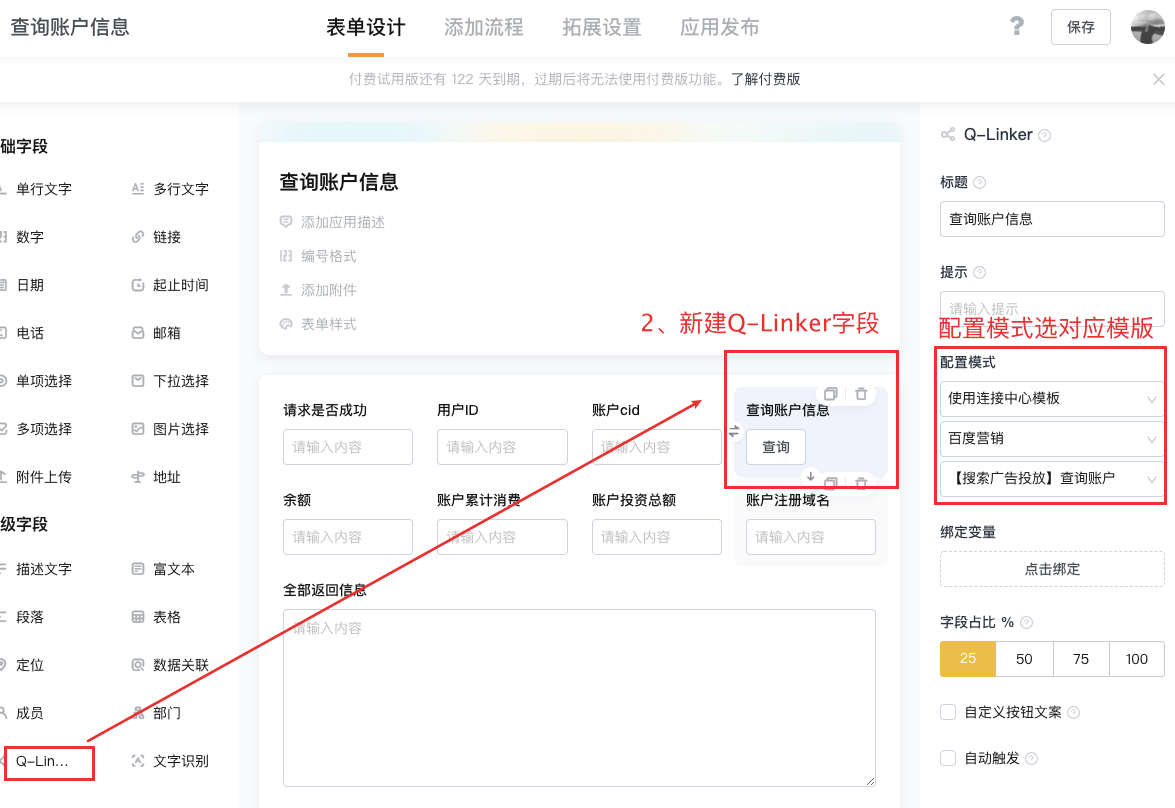The width and height of the screenshot is (1175, 808).
Task: Click the 账户cid input field
Action: pyautogui.click(x=656, y=447)
